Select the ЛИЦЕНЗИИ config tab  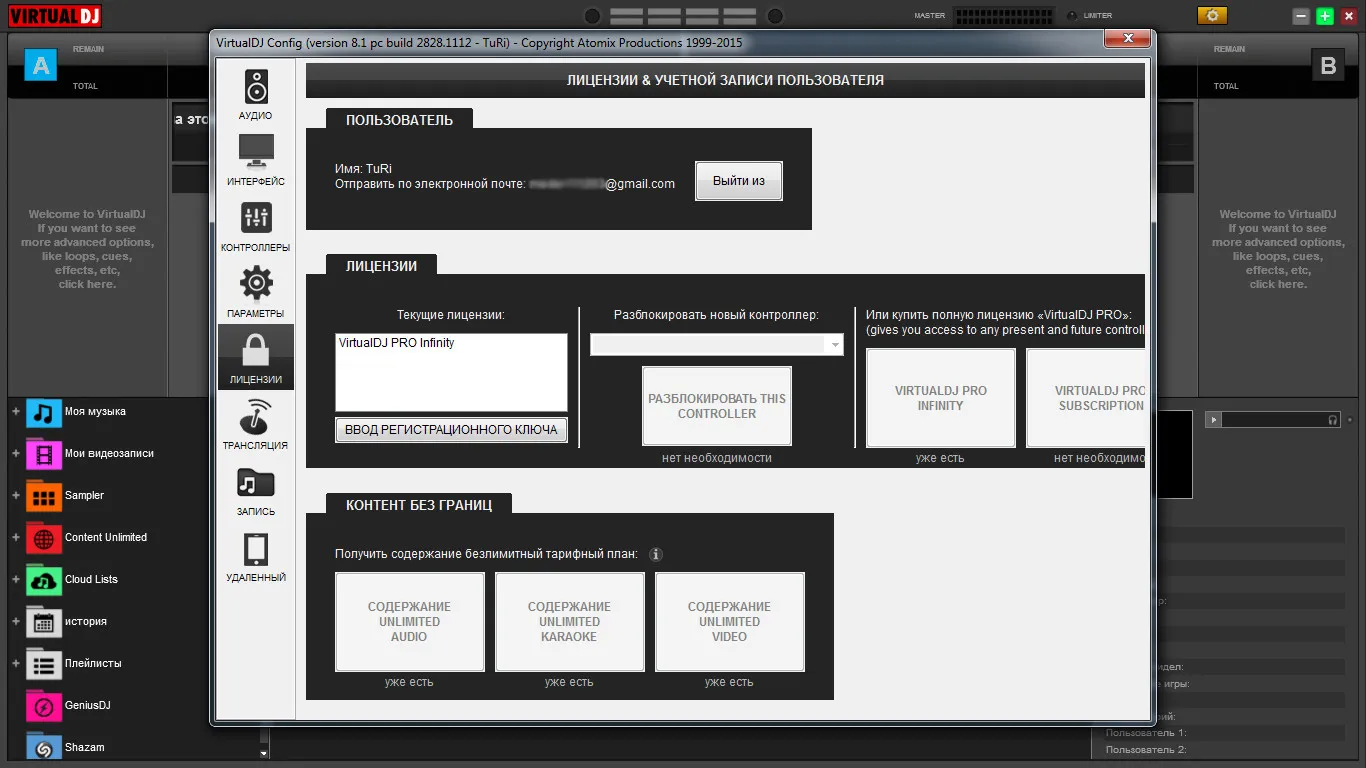pyautogui.click(x=256, y=357)
